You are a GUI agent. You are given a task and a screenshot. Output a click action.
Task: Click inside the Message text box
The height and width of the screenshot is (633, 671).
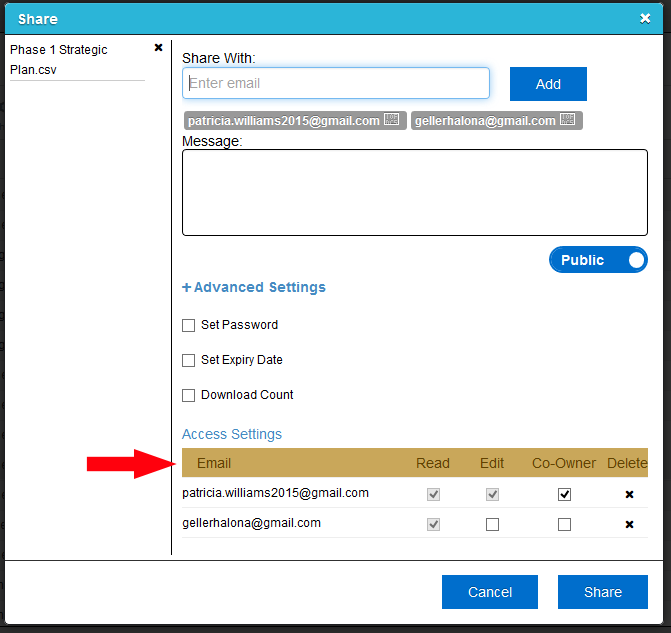click(414, 192)
